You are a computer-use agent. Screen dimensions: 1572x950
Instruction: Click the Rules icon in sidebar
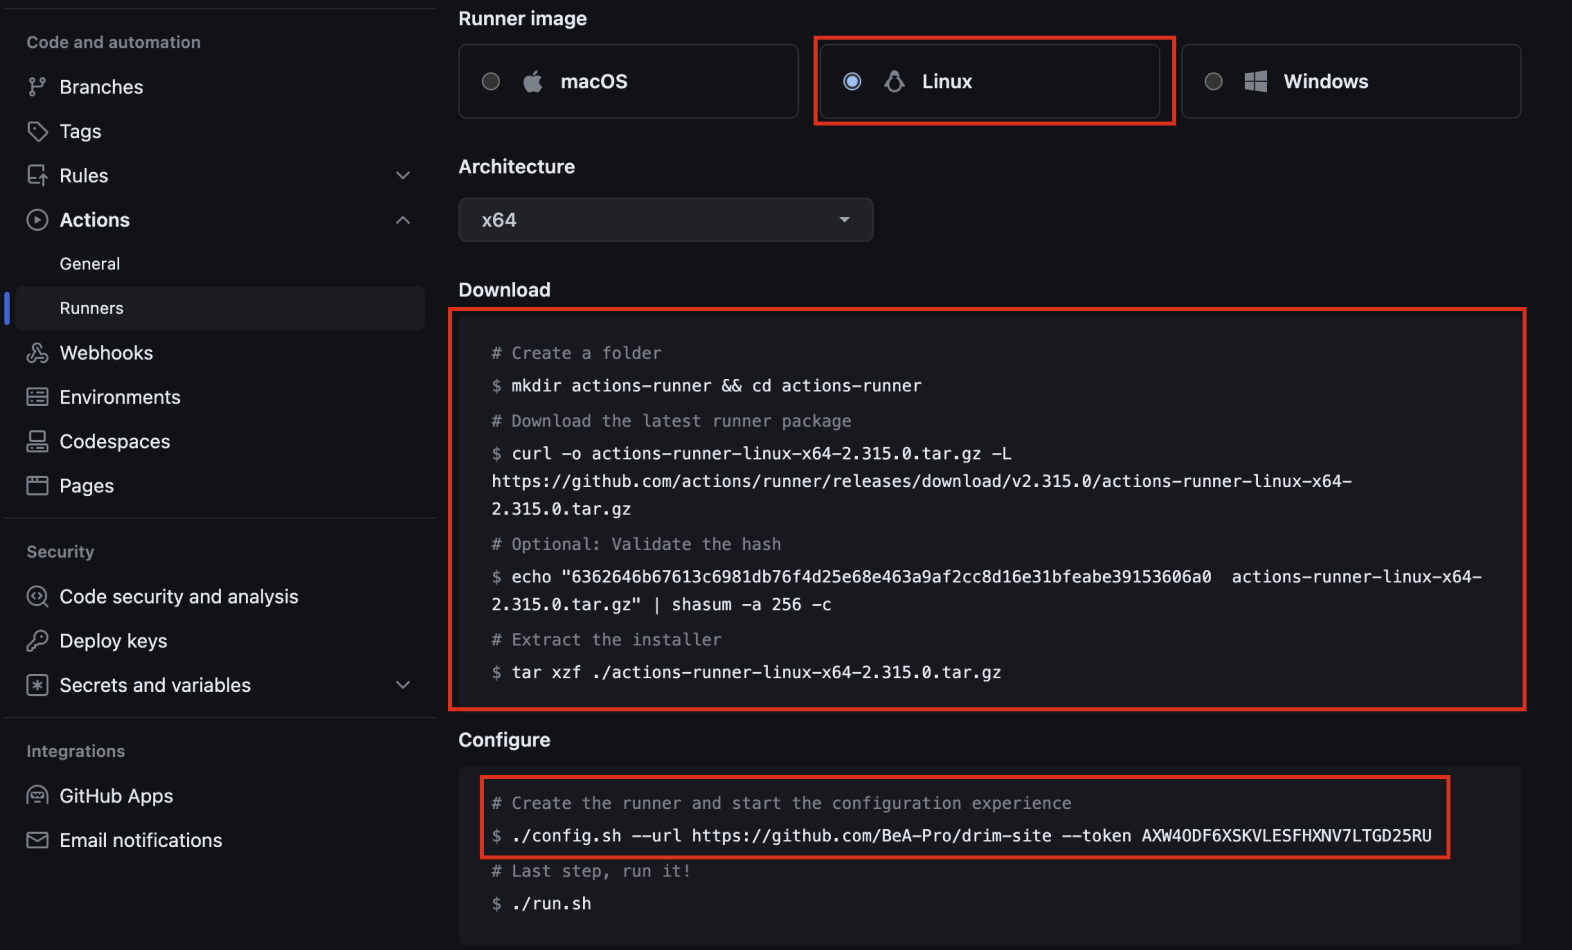37,176
